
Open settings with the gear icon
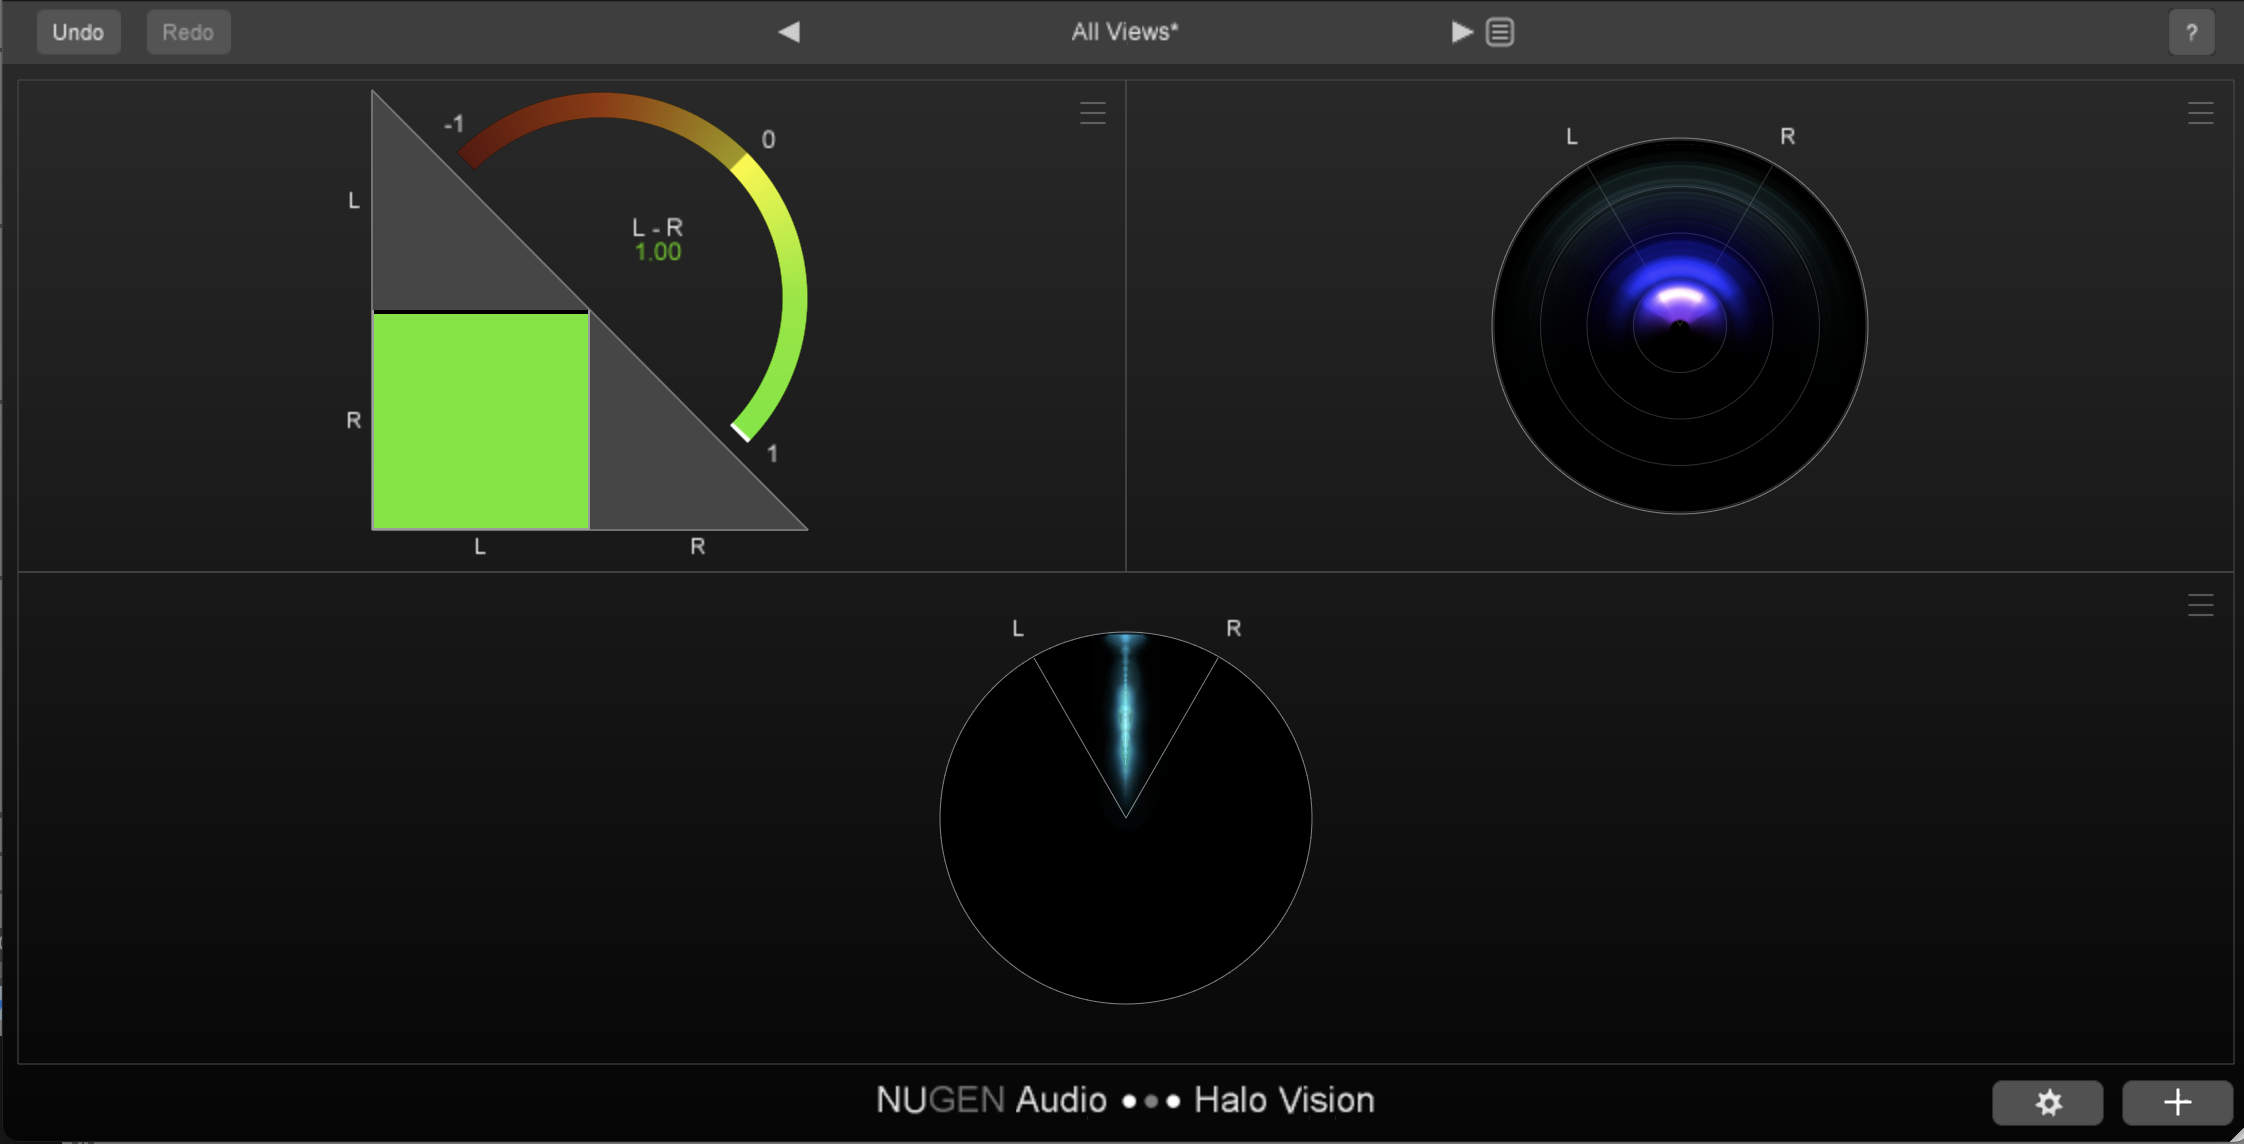2047,1102
